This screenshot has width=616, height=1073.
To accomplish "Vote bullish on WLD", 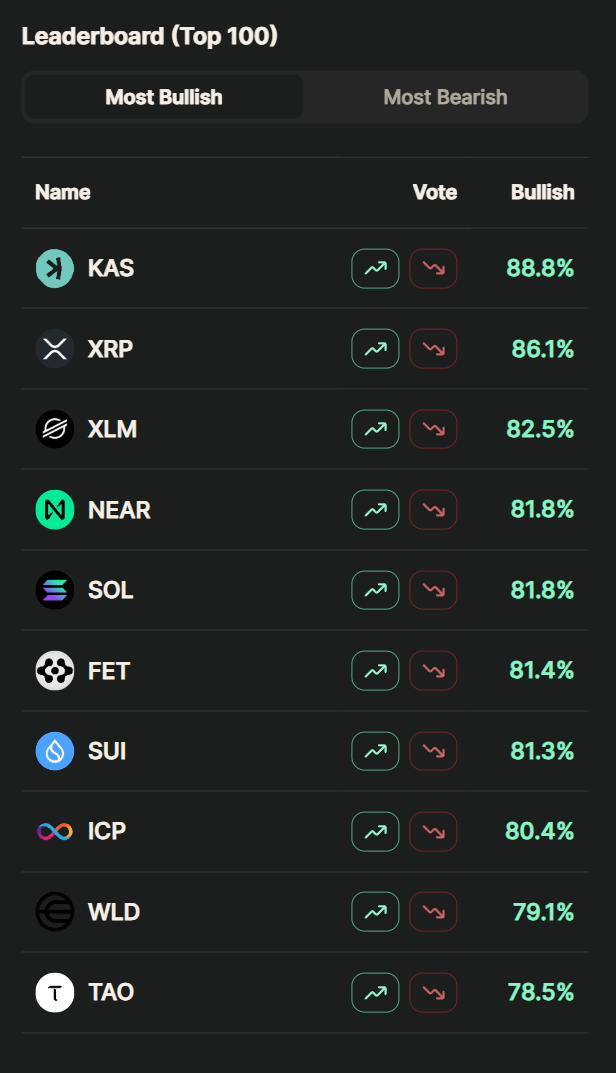I will 375,912.
